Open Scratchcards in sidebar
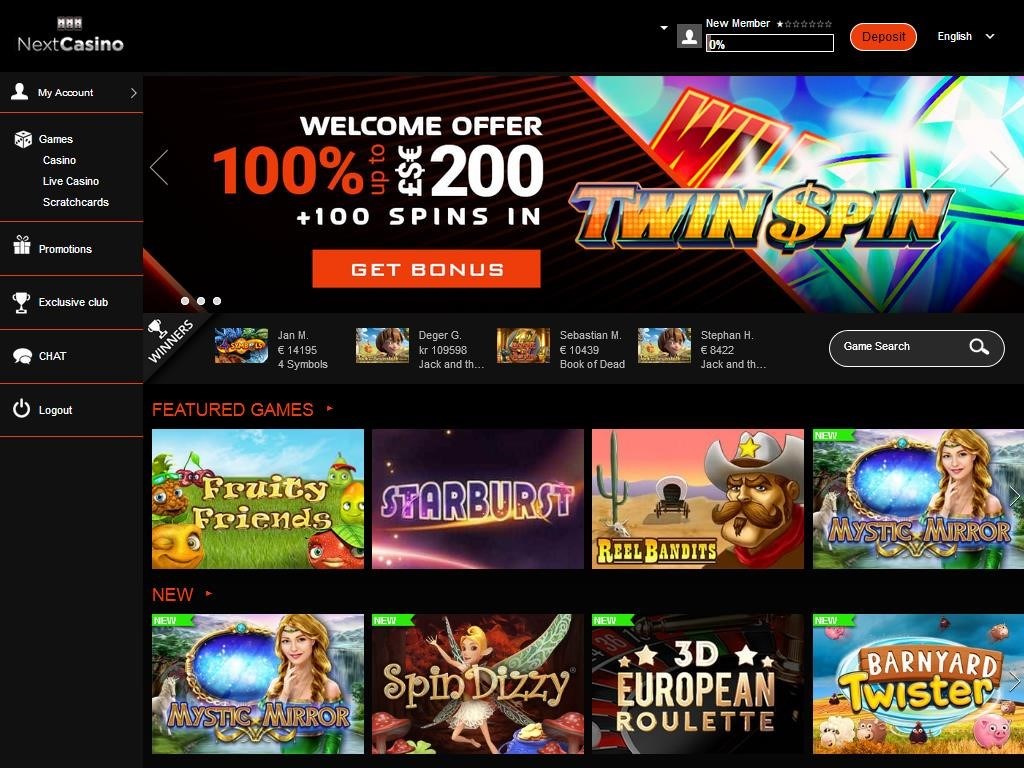Screen dimensions: 1024x768 tap(76, 202)
